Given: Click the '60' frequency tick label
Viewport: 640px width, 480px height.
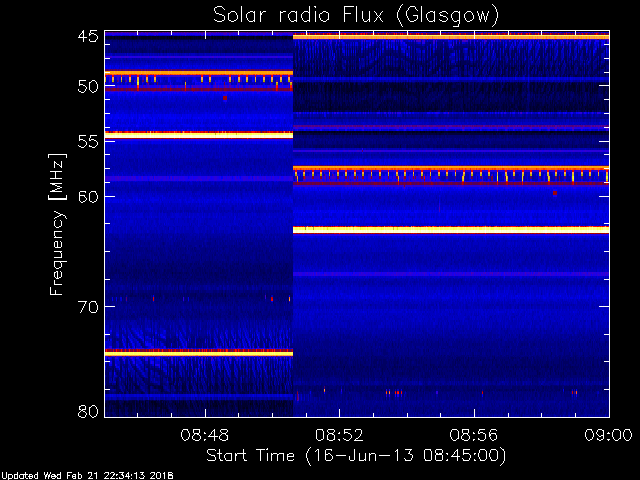Looking at the screenshot, I should click(88, 197).
